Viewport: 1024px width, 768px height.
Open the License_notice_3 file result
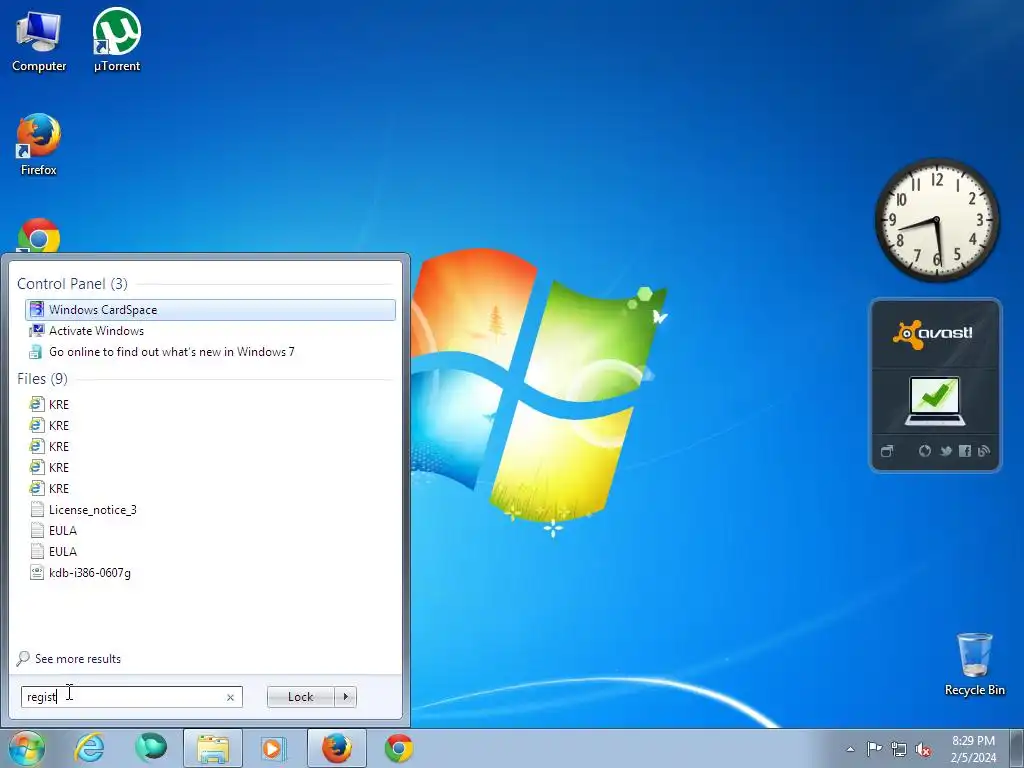click(x=210, y=509)
